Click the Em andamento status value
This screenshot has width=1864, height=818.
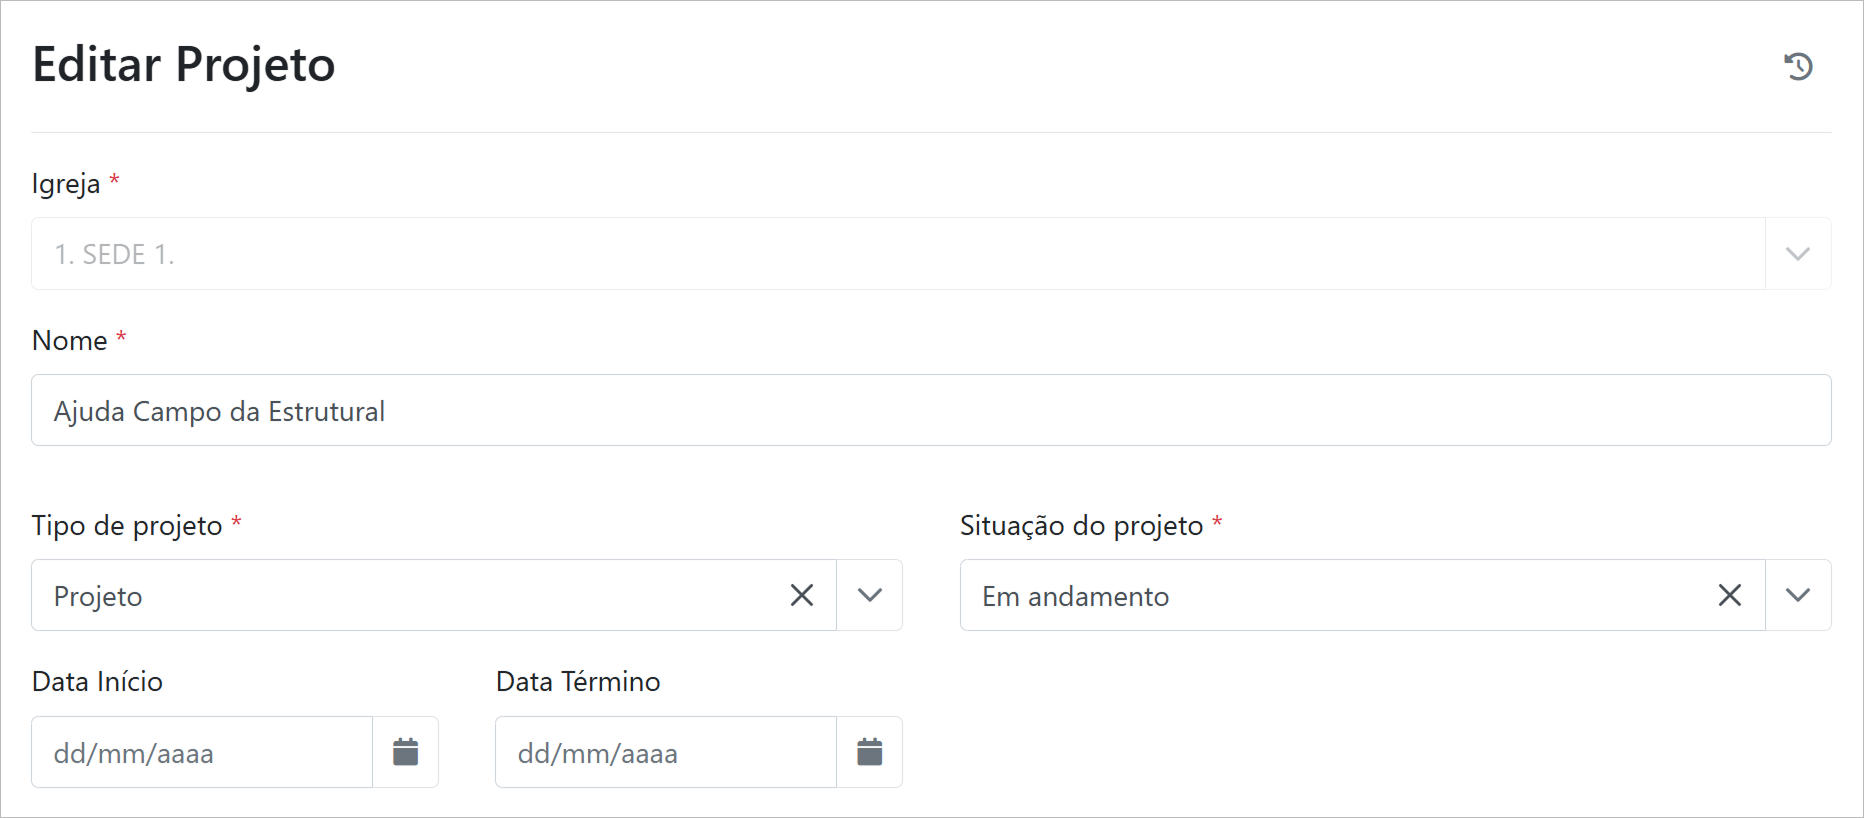(1075, 596)
